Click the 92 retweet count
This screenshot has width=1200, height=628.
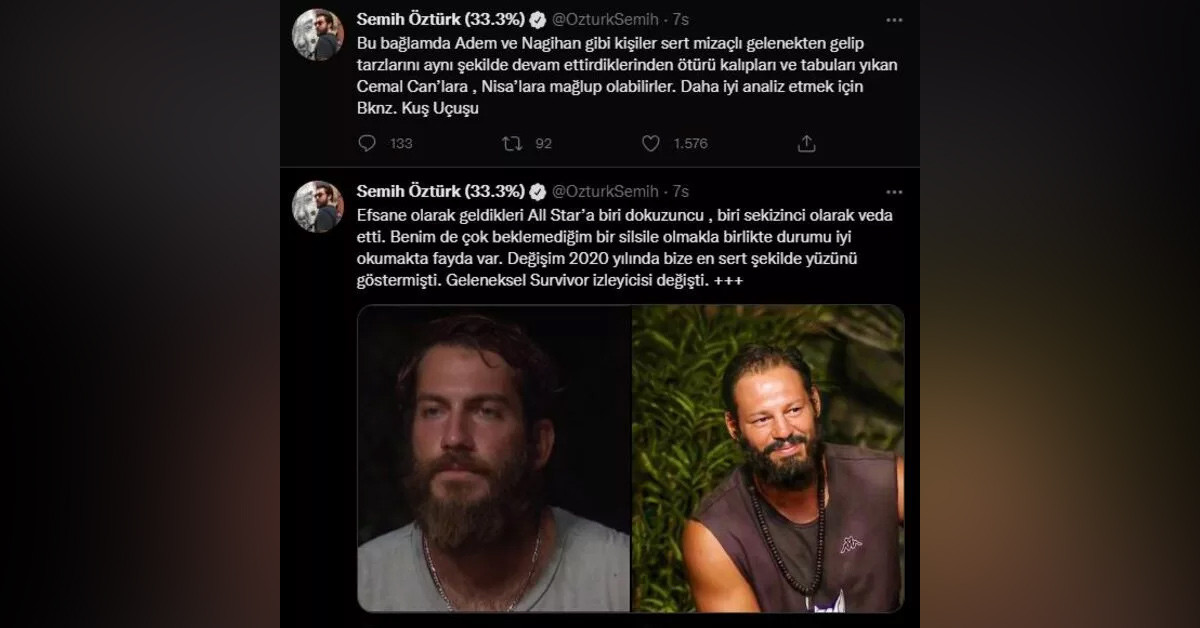(543, 144)
